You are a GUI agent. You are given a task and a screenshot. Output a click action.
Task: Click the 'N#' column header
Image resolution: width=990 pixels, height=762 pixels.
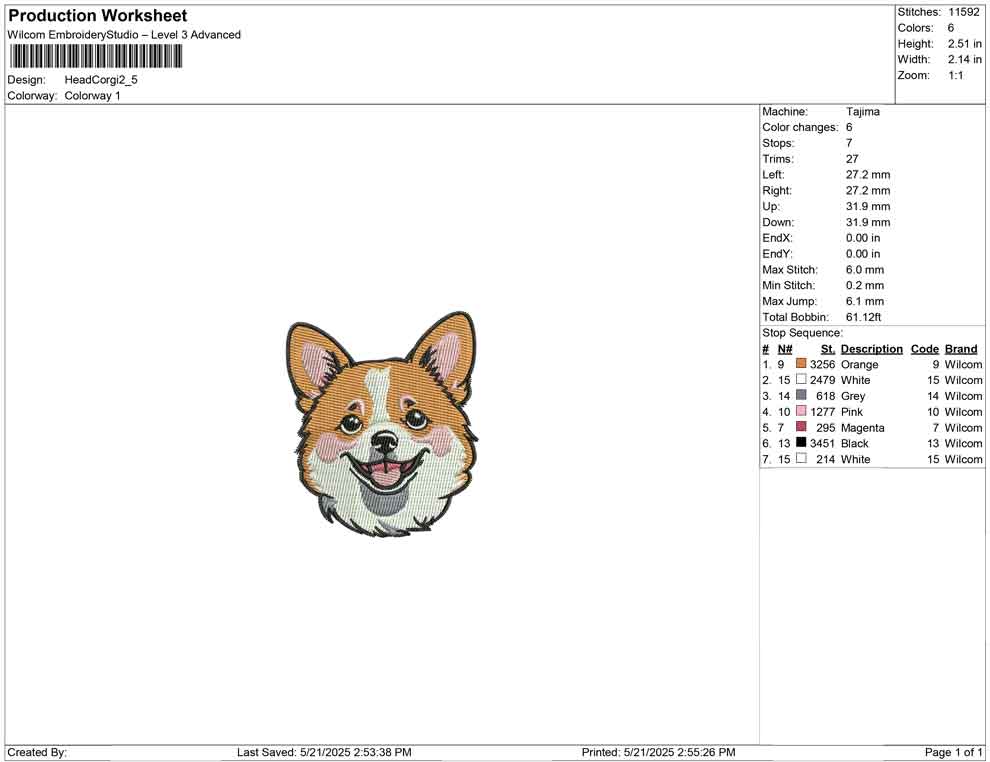pos(785,349)
